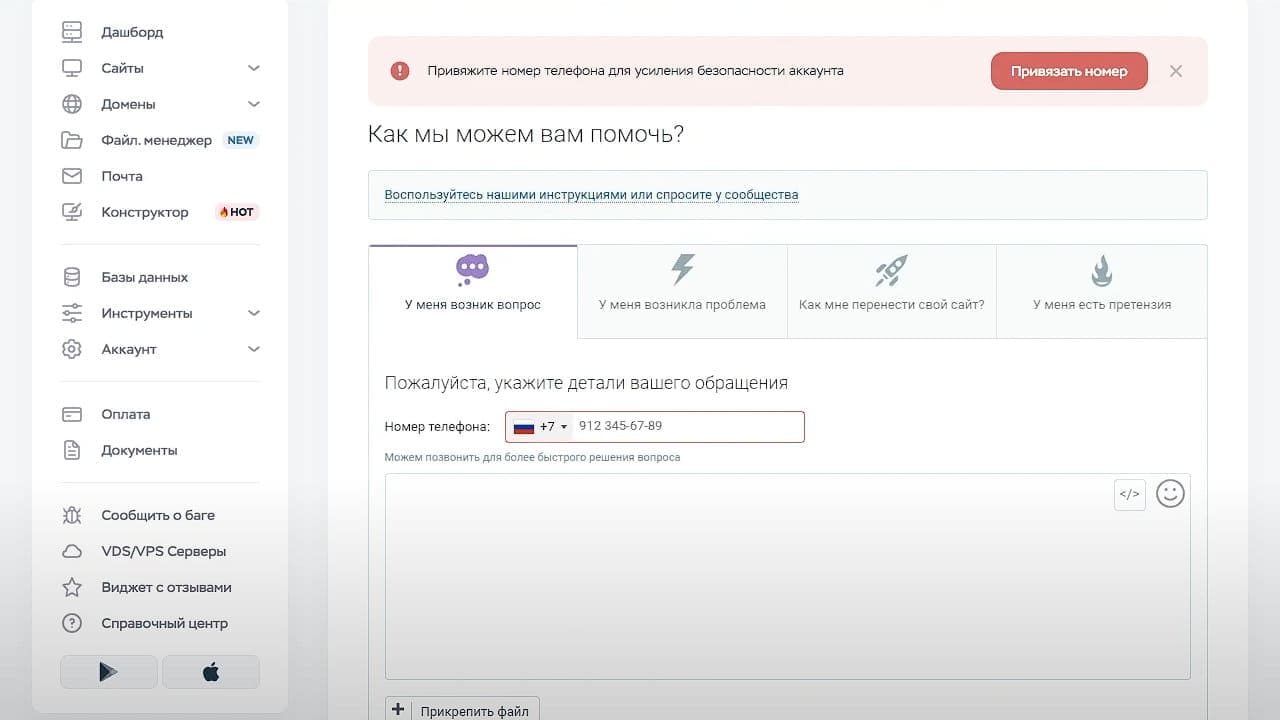Click the Оплата card icon
This screenshot has width=1280, height=720.
pyautogui.click(x=72, y=414)
